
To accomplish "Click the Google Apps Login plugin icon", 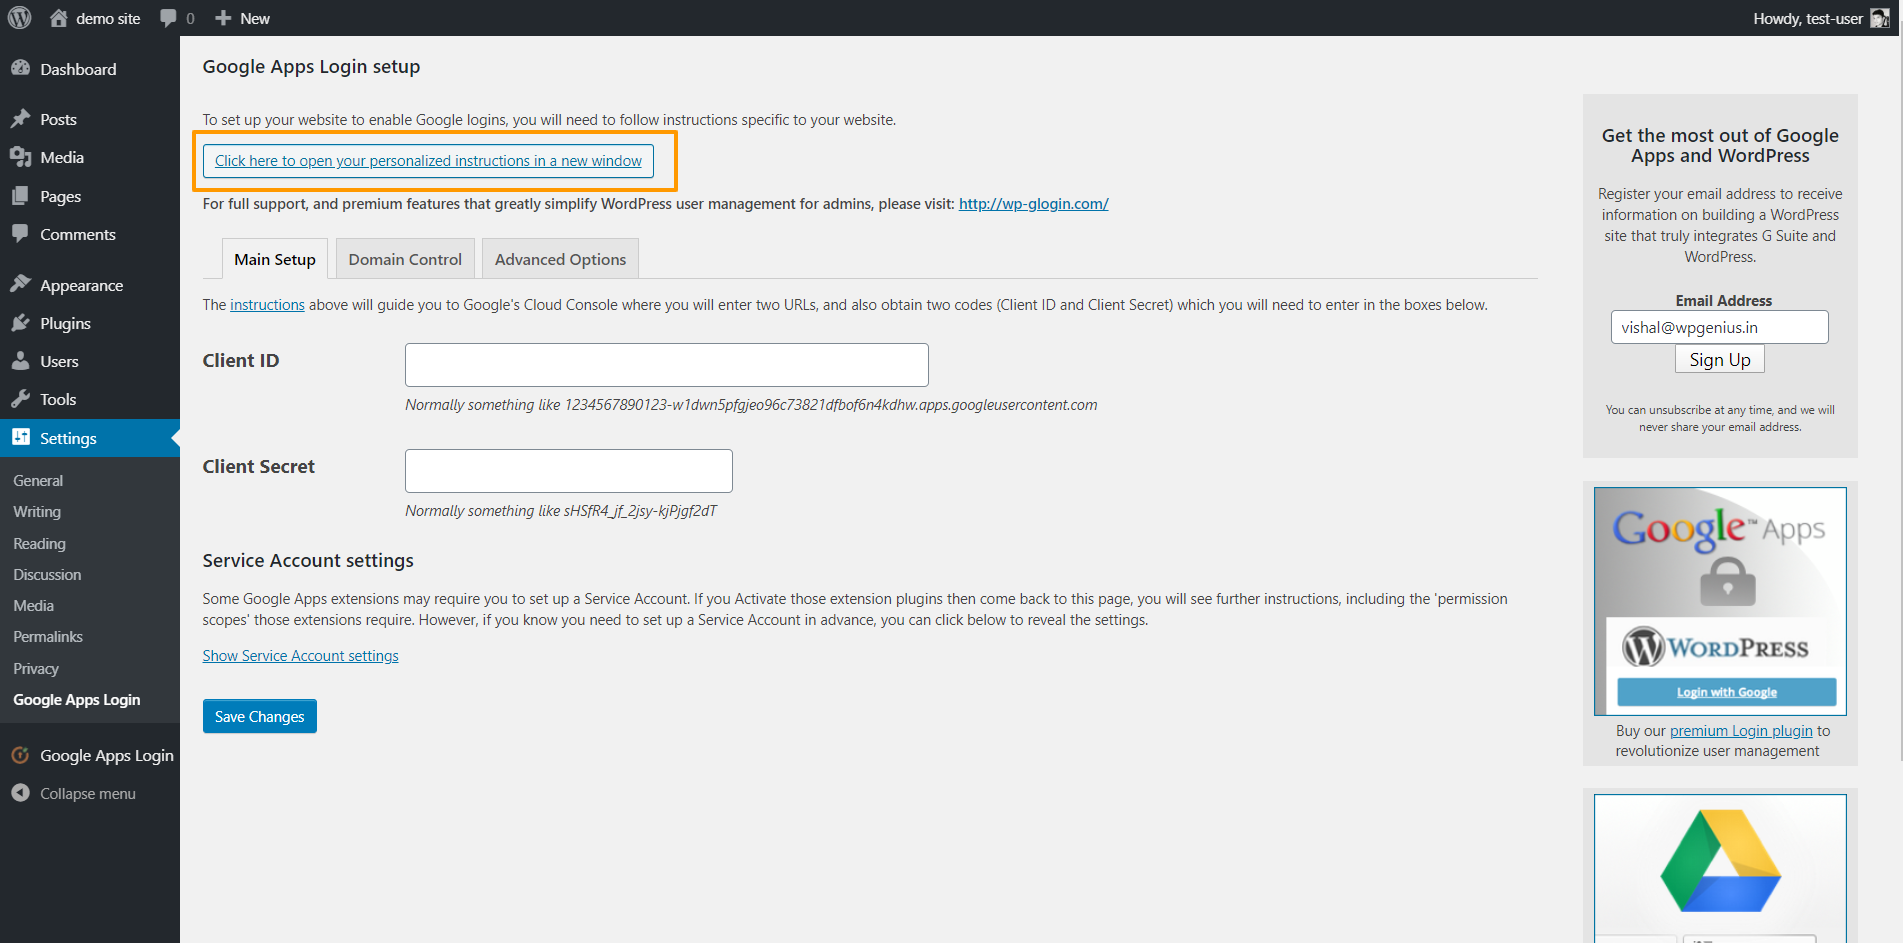I will tap(21, 755).
